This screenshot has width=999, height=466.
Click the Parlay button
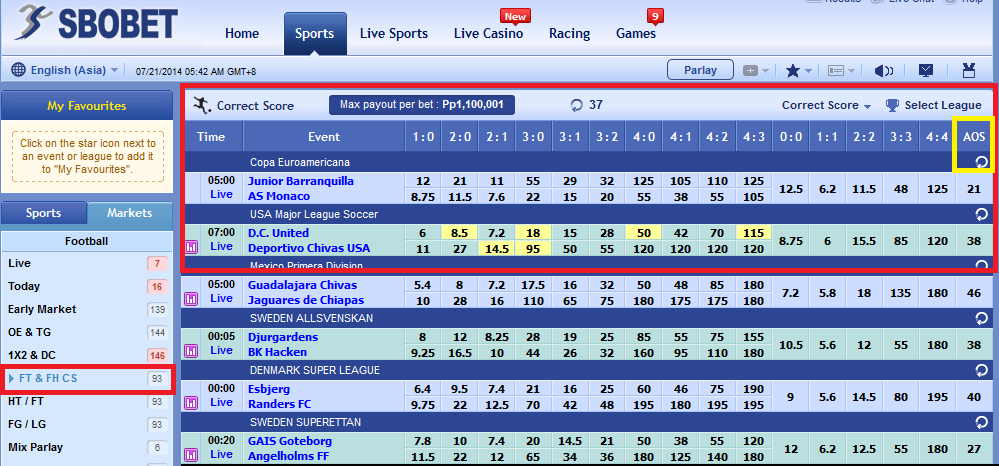[x=700, y=70]
